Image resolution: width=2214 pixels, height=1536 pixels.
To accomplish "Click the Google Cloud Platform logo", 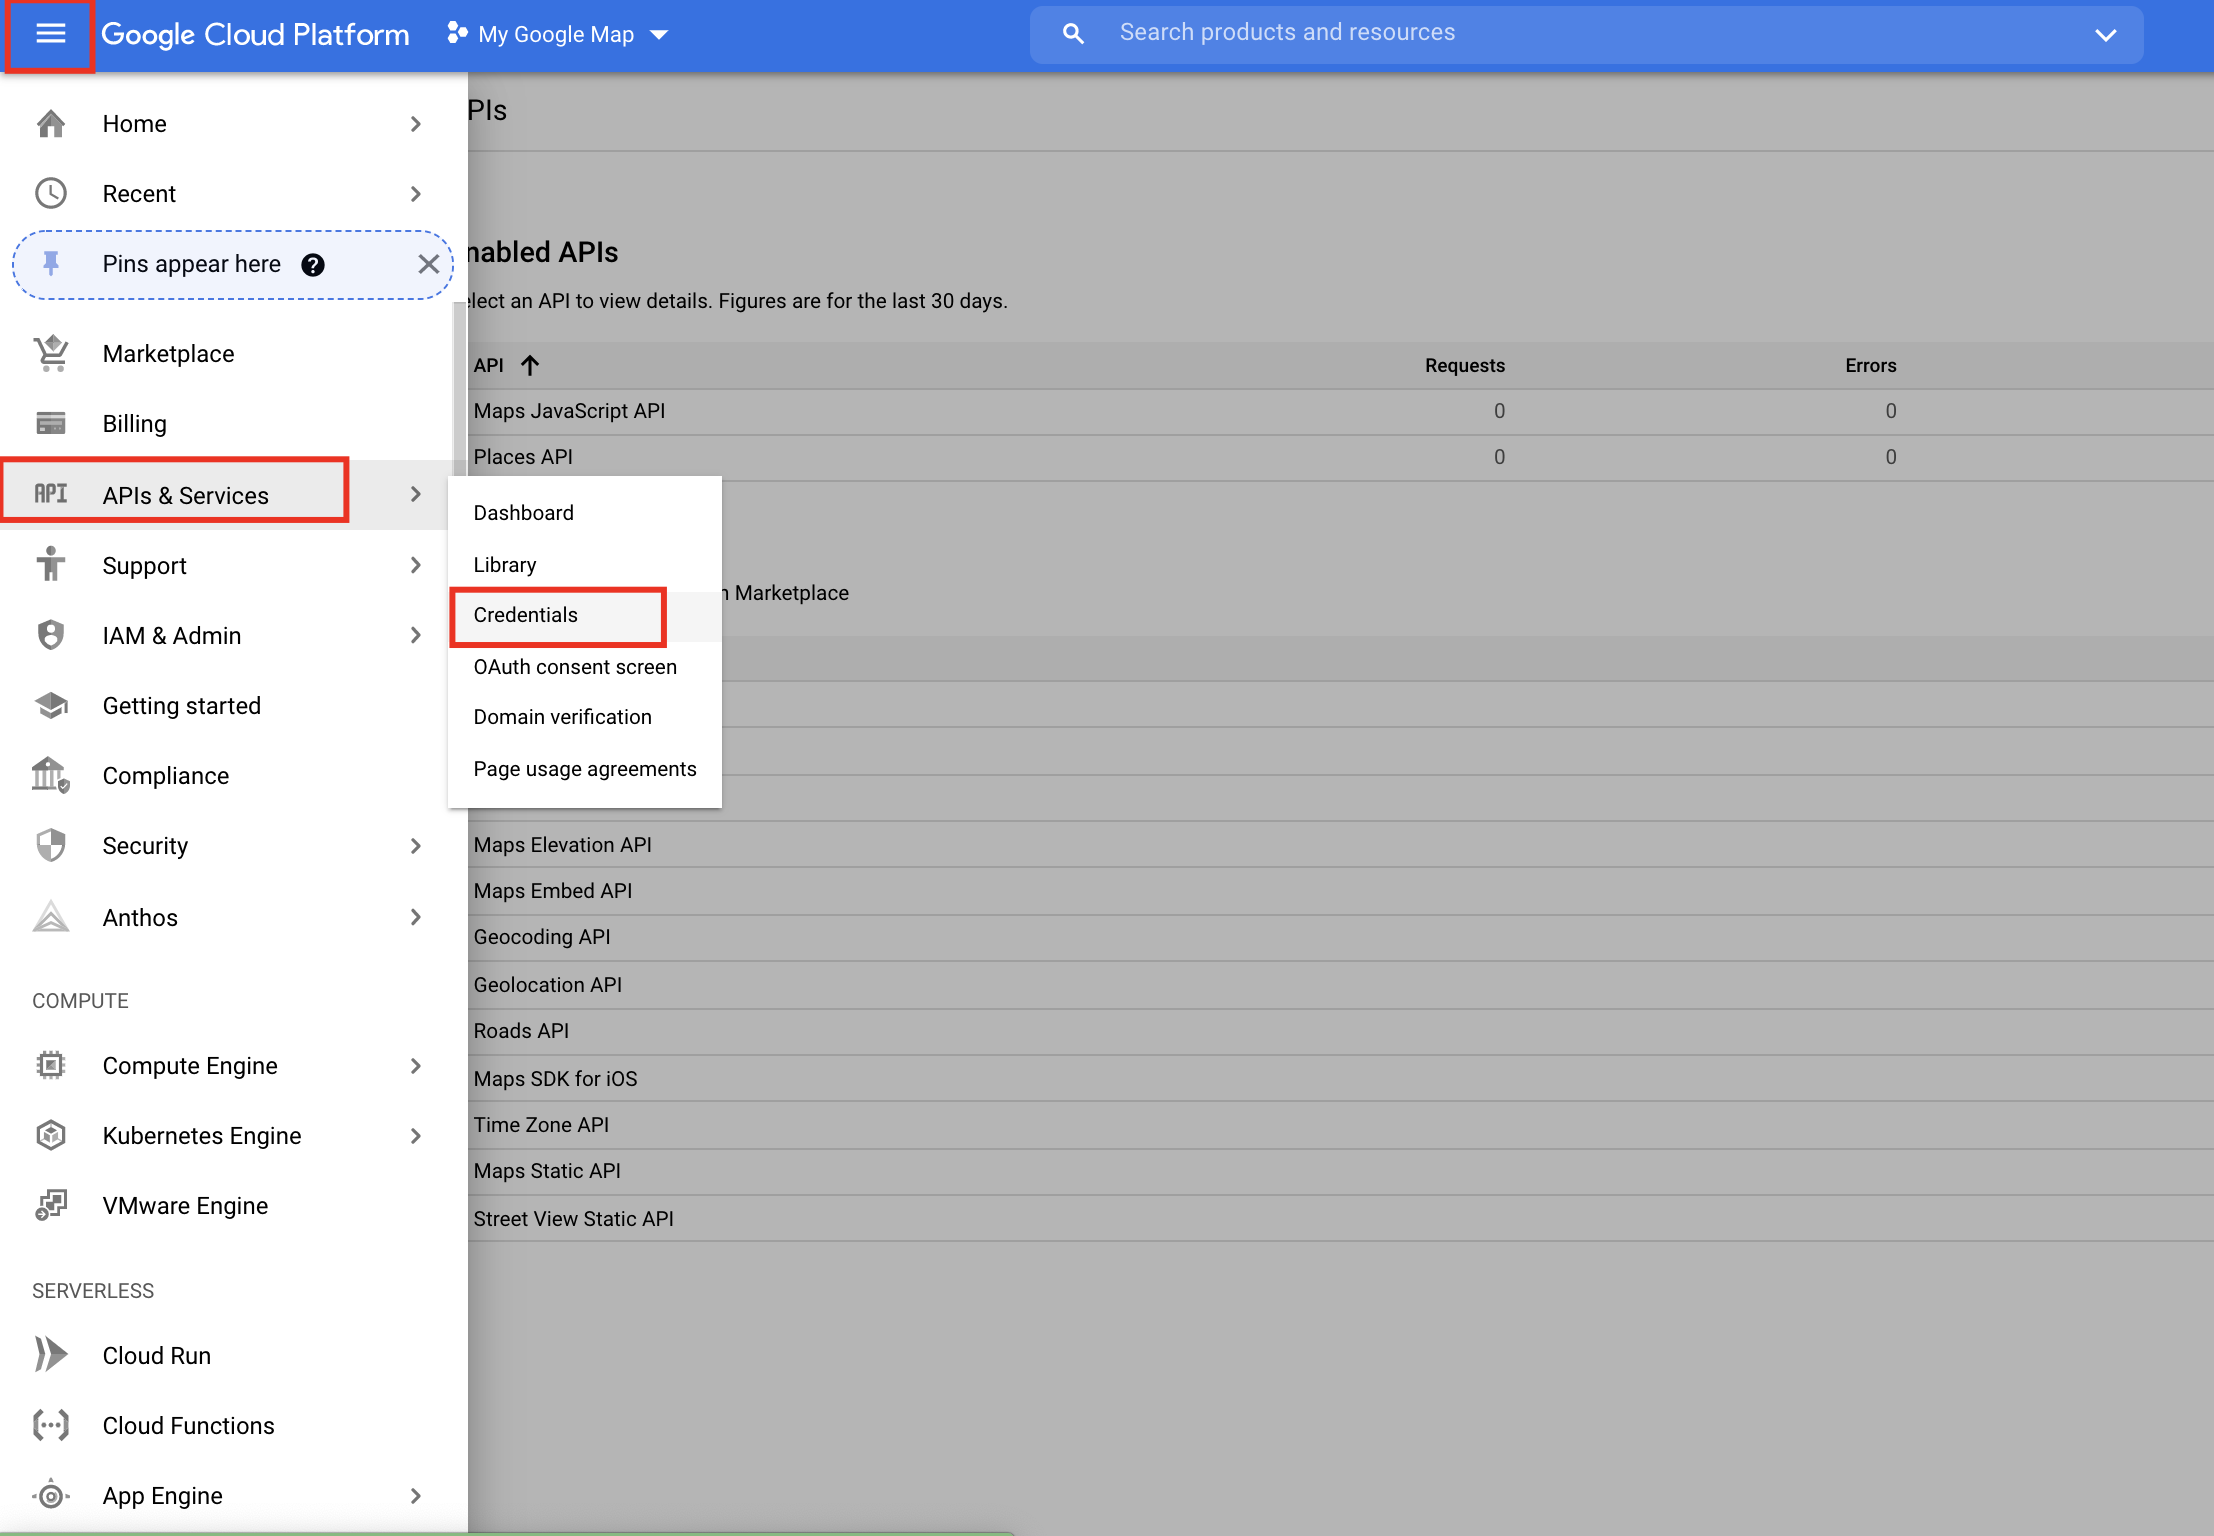I will [255, 34].
